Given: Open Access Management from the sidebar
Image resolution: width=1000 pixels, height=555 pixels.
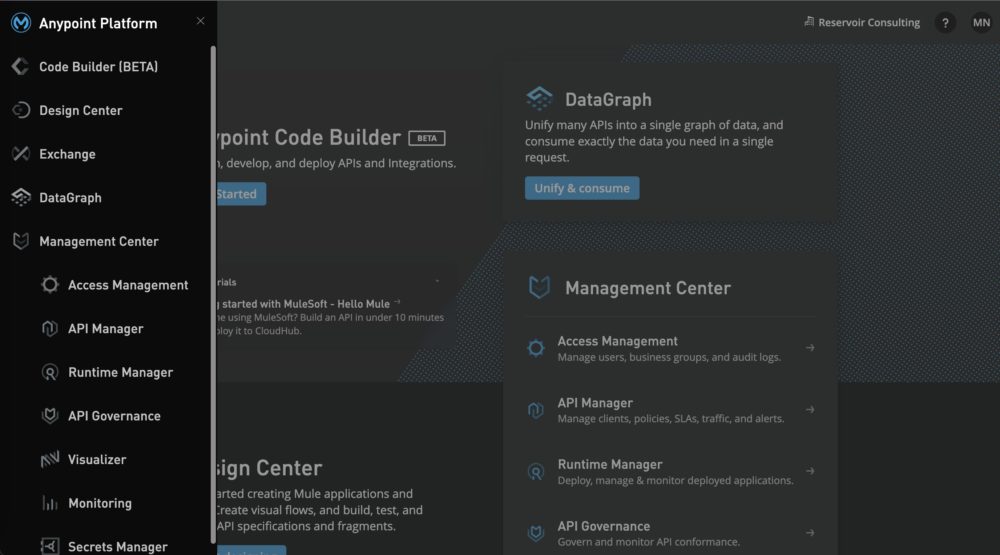Looking at the screenshot, I should coord(128,285).
